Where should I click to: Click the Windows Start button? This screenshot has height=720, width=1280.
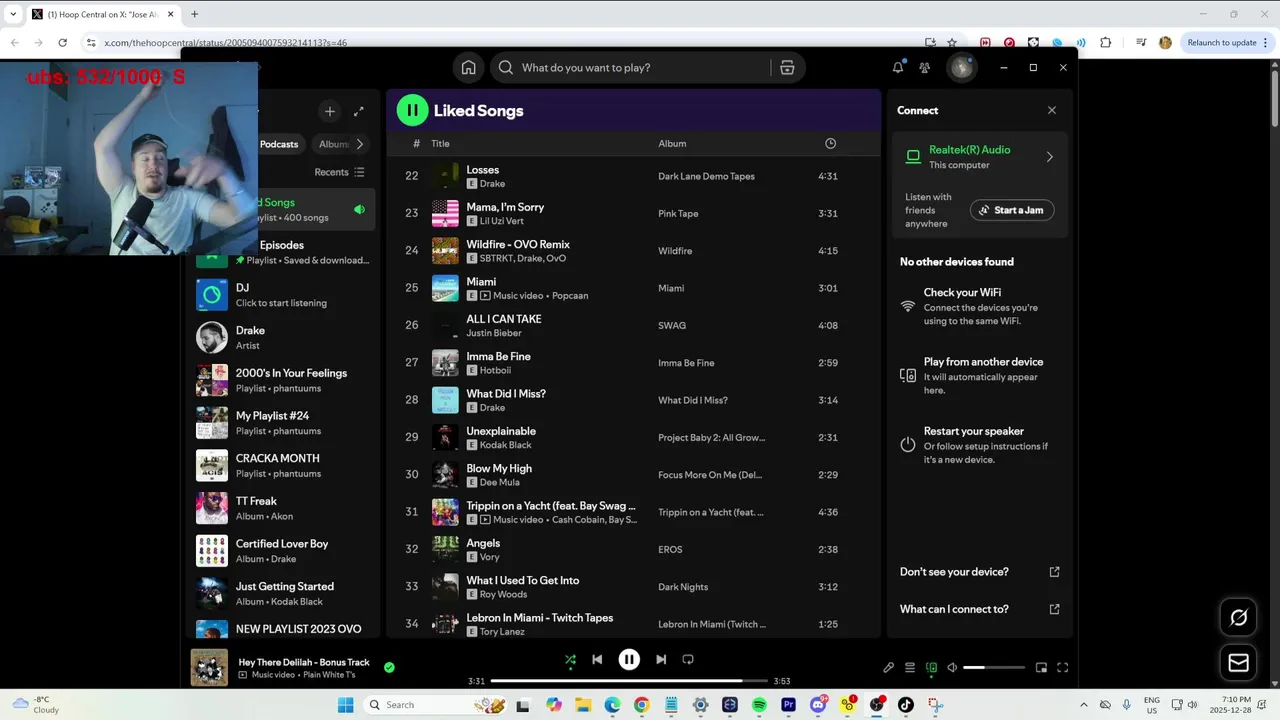pyautogui.click(x=345, y=705)
